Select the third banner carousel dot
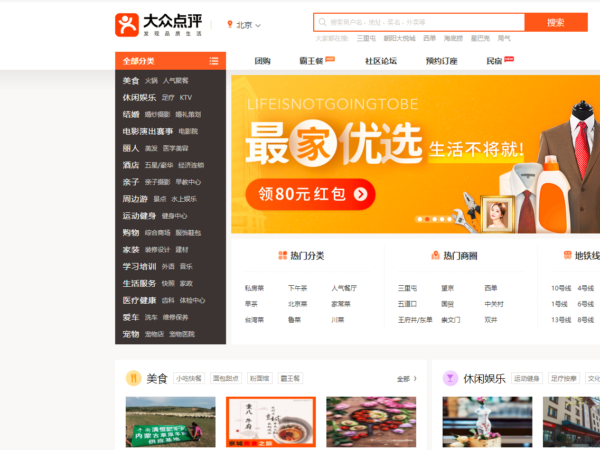 (434, 219)
